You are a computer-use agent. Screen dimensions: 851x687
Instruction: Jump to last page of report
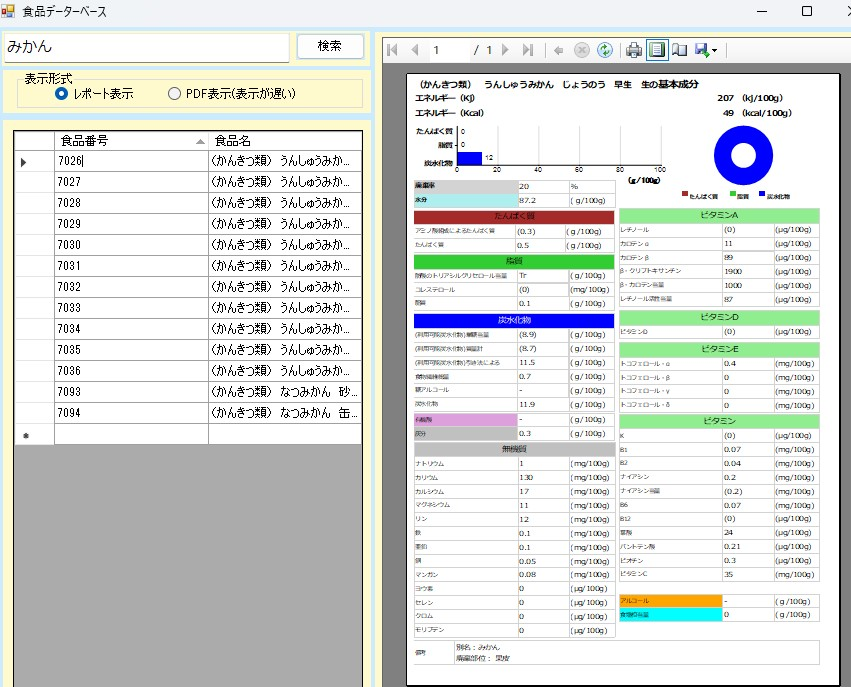[528, 50]
